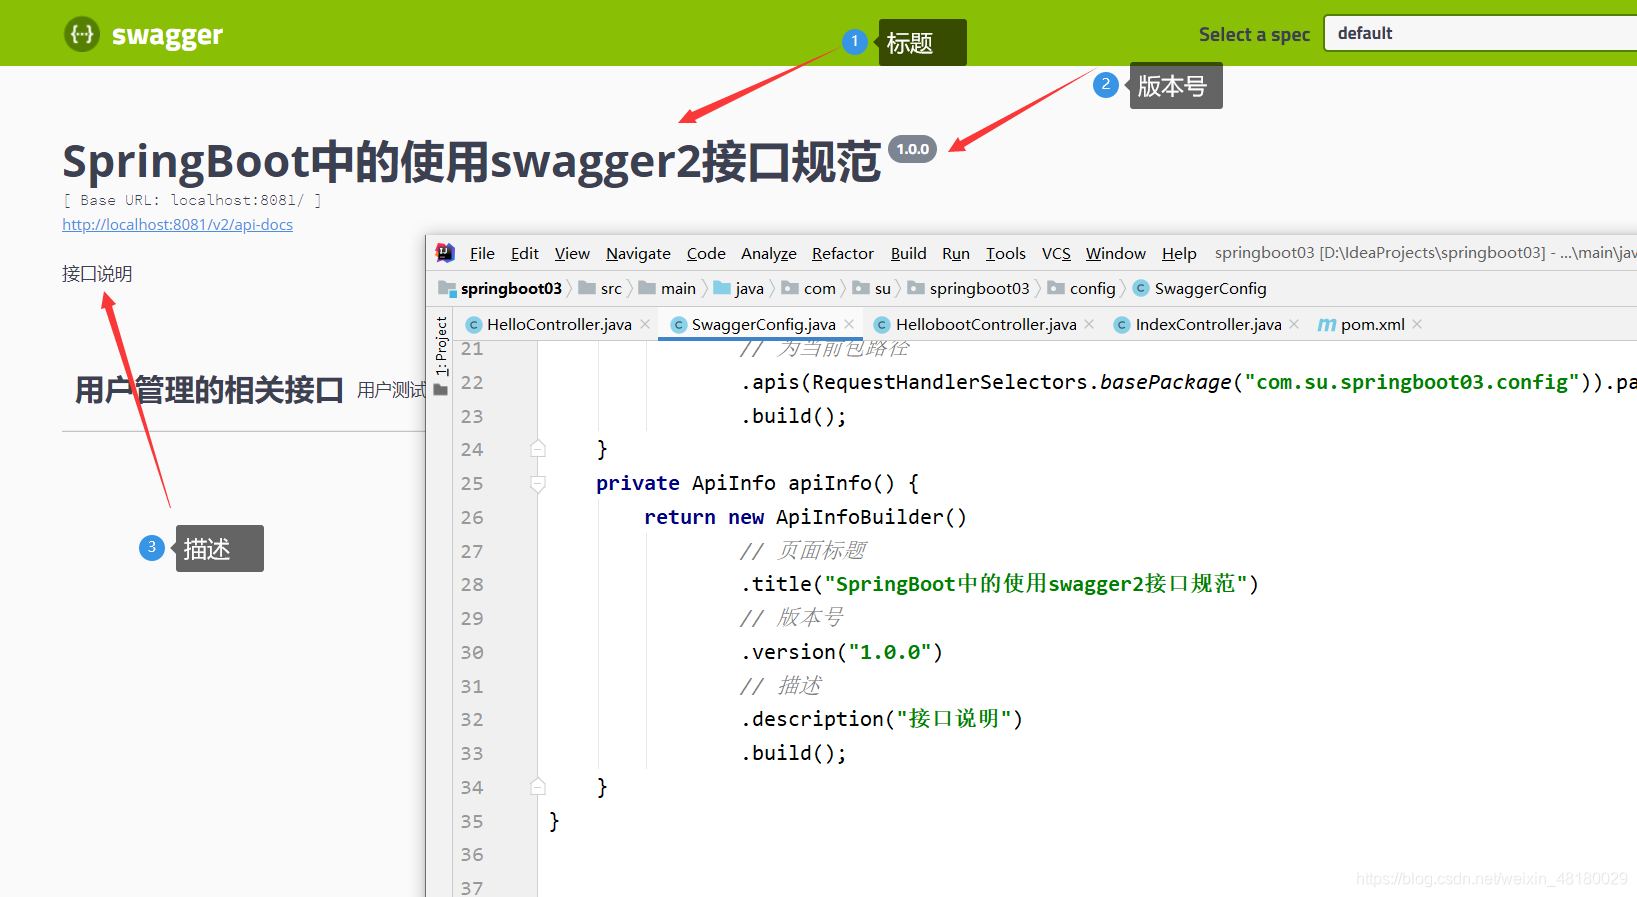Click the Swagger logo icon
1637x897 pixels.
[x=82, y=34]
